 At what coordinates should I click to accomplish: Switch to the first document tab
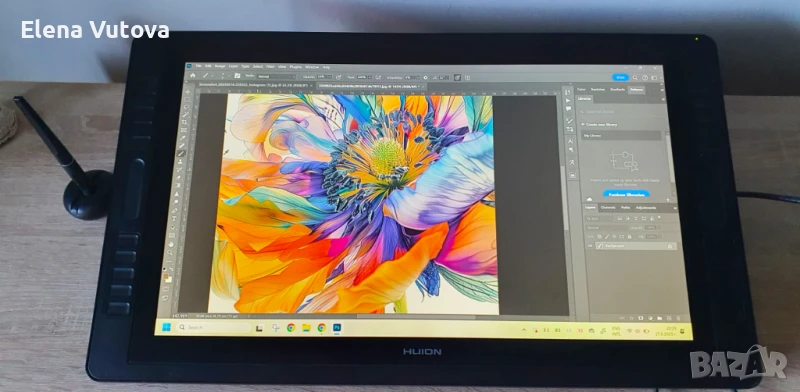(x=256, y=85)
